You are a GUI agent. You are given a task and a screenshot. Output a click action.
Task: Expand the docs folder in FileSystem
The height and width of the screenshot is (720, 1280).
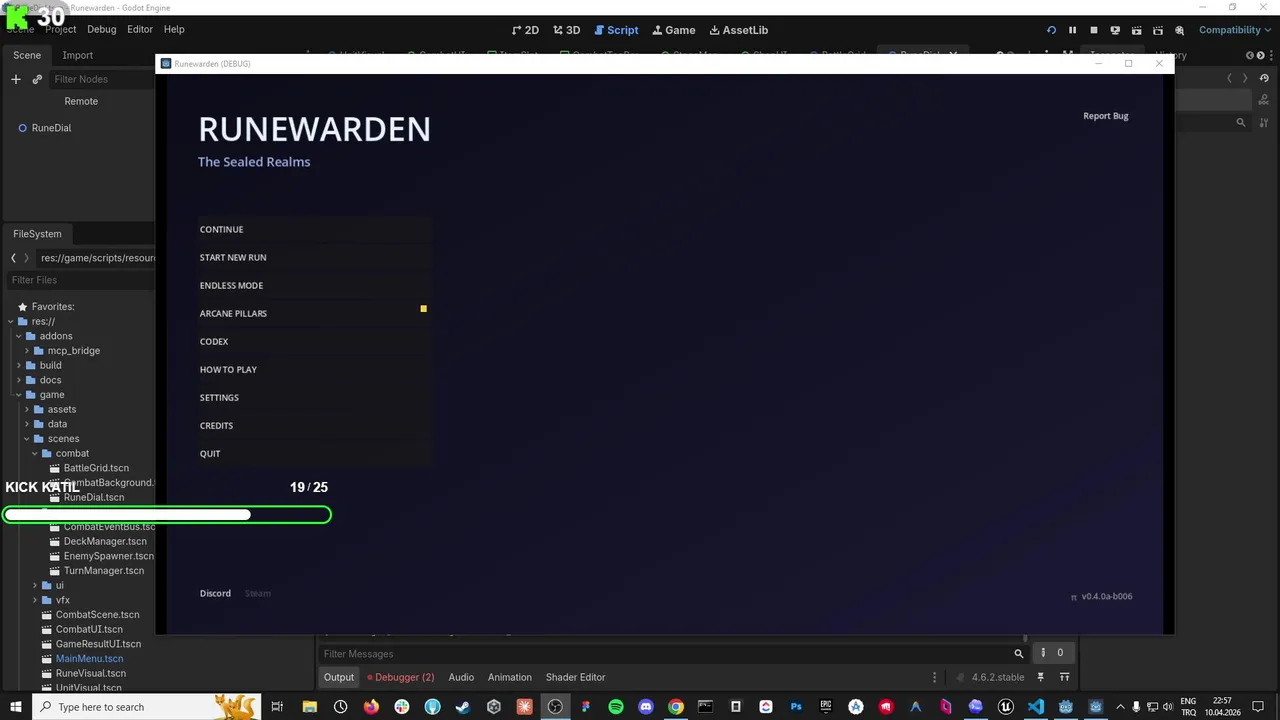click(x=19, y=380)
